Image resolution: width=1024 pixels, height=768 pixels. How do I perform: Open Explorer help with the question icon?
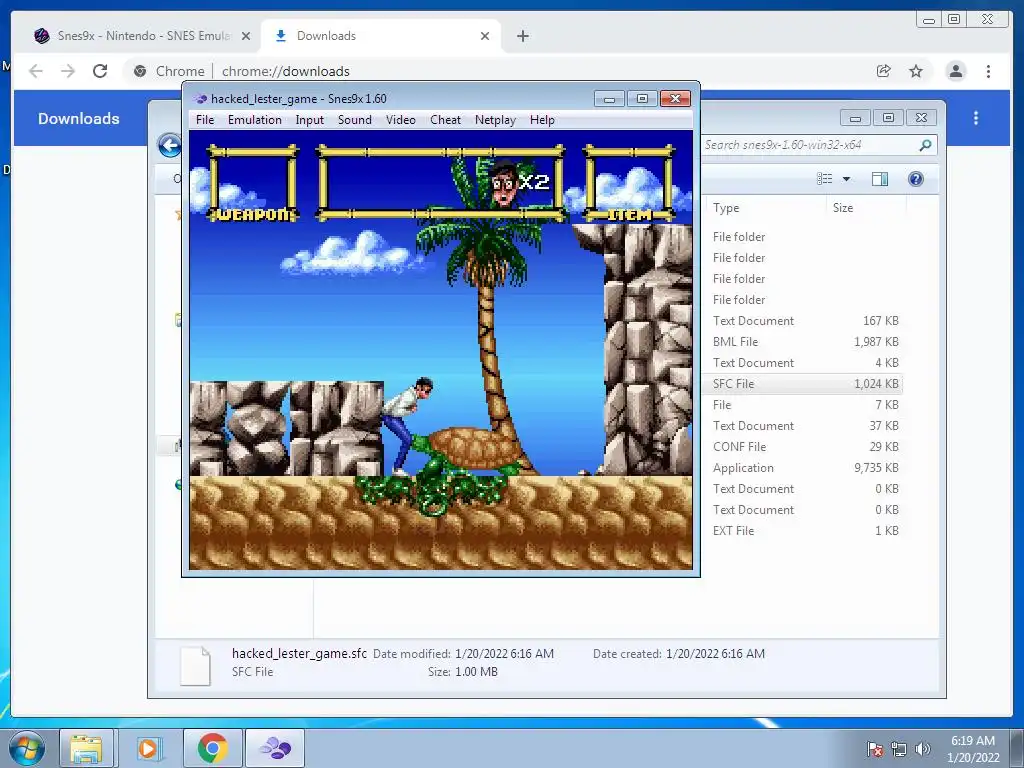tap(916, 179)
